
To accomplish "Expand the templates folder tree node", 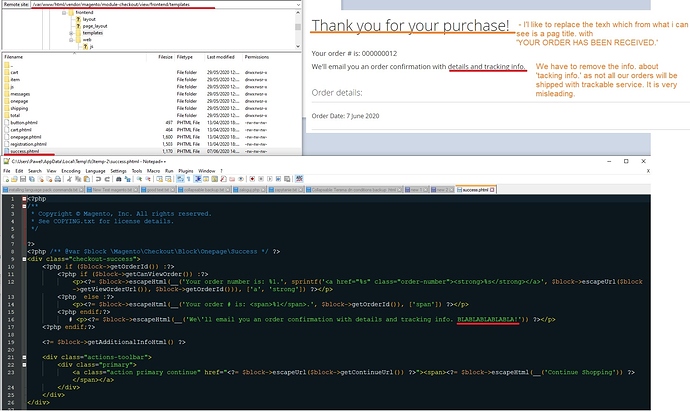I will (71, 33).
